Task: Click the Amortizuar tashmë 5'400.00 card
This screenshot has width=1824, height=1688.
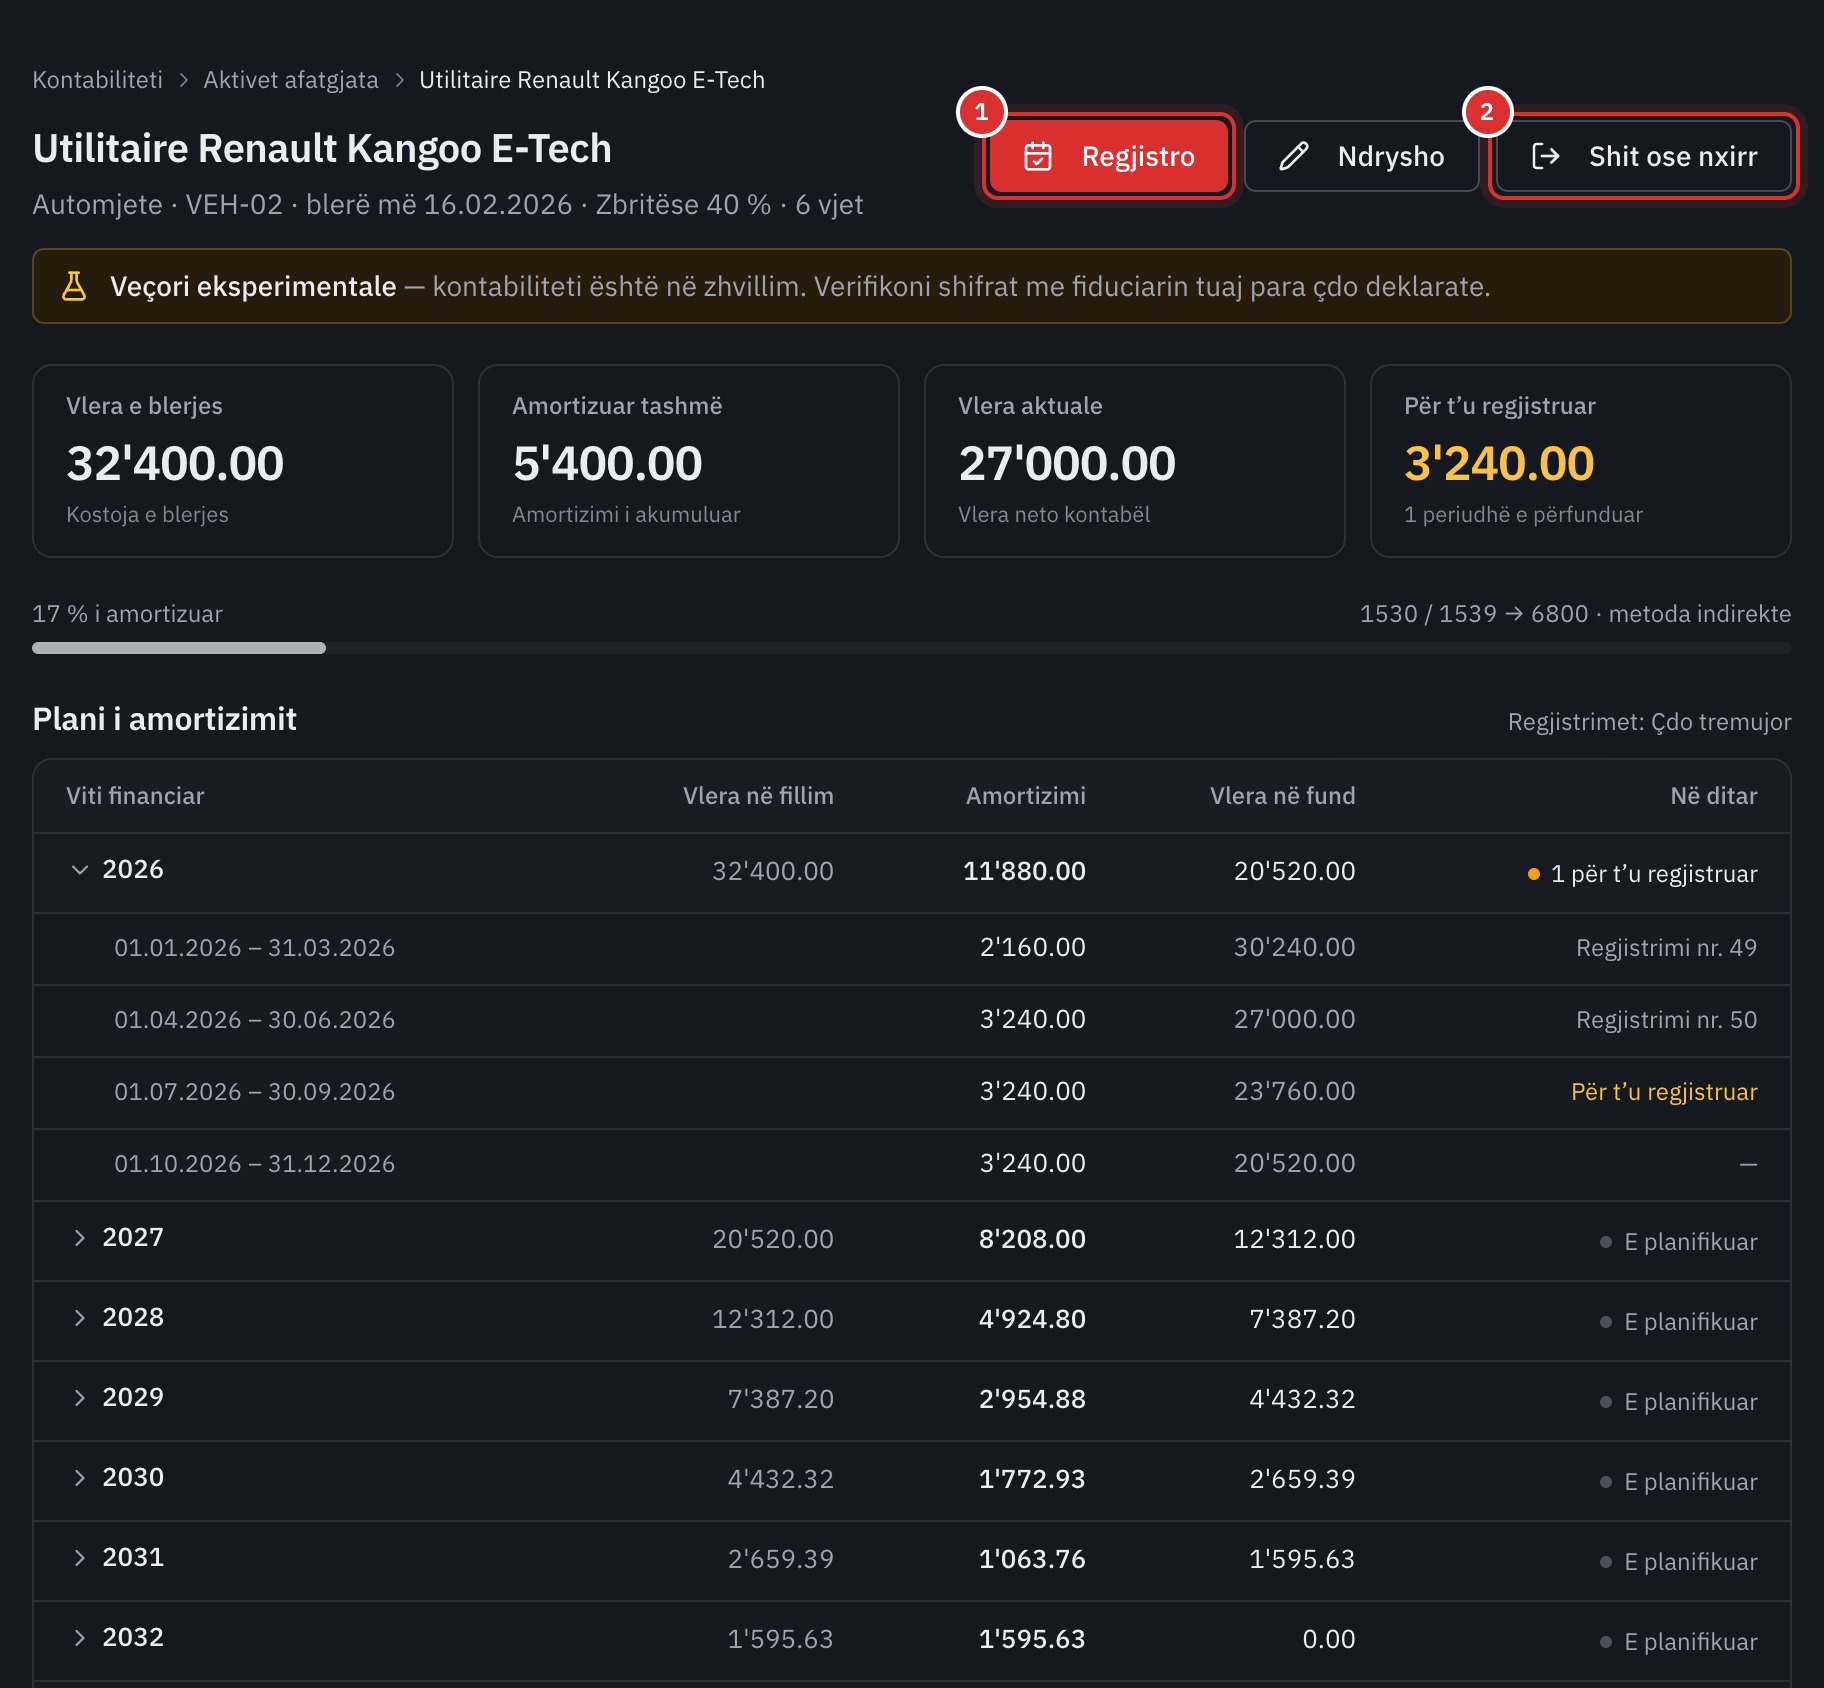Action: click(689, 461)
